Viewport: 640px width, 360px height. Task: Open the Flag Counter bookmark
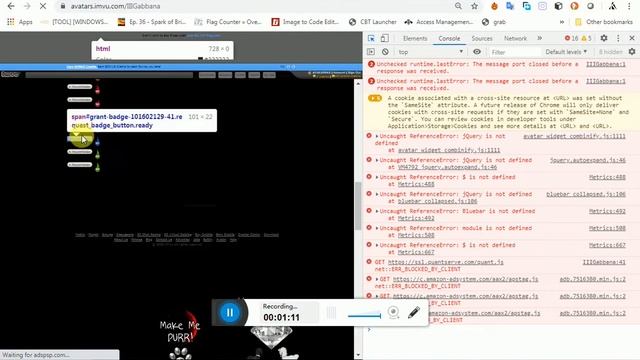point(228,22)
